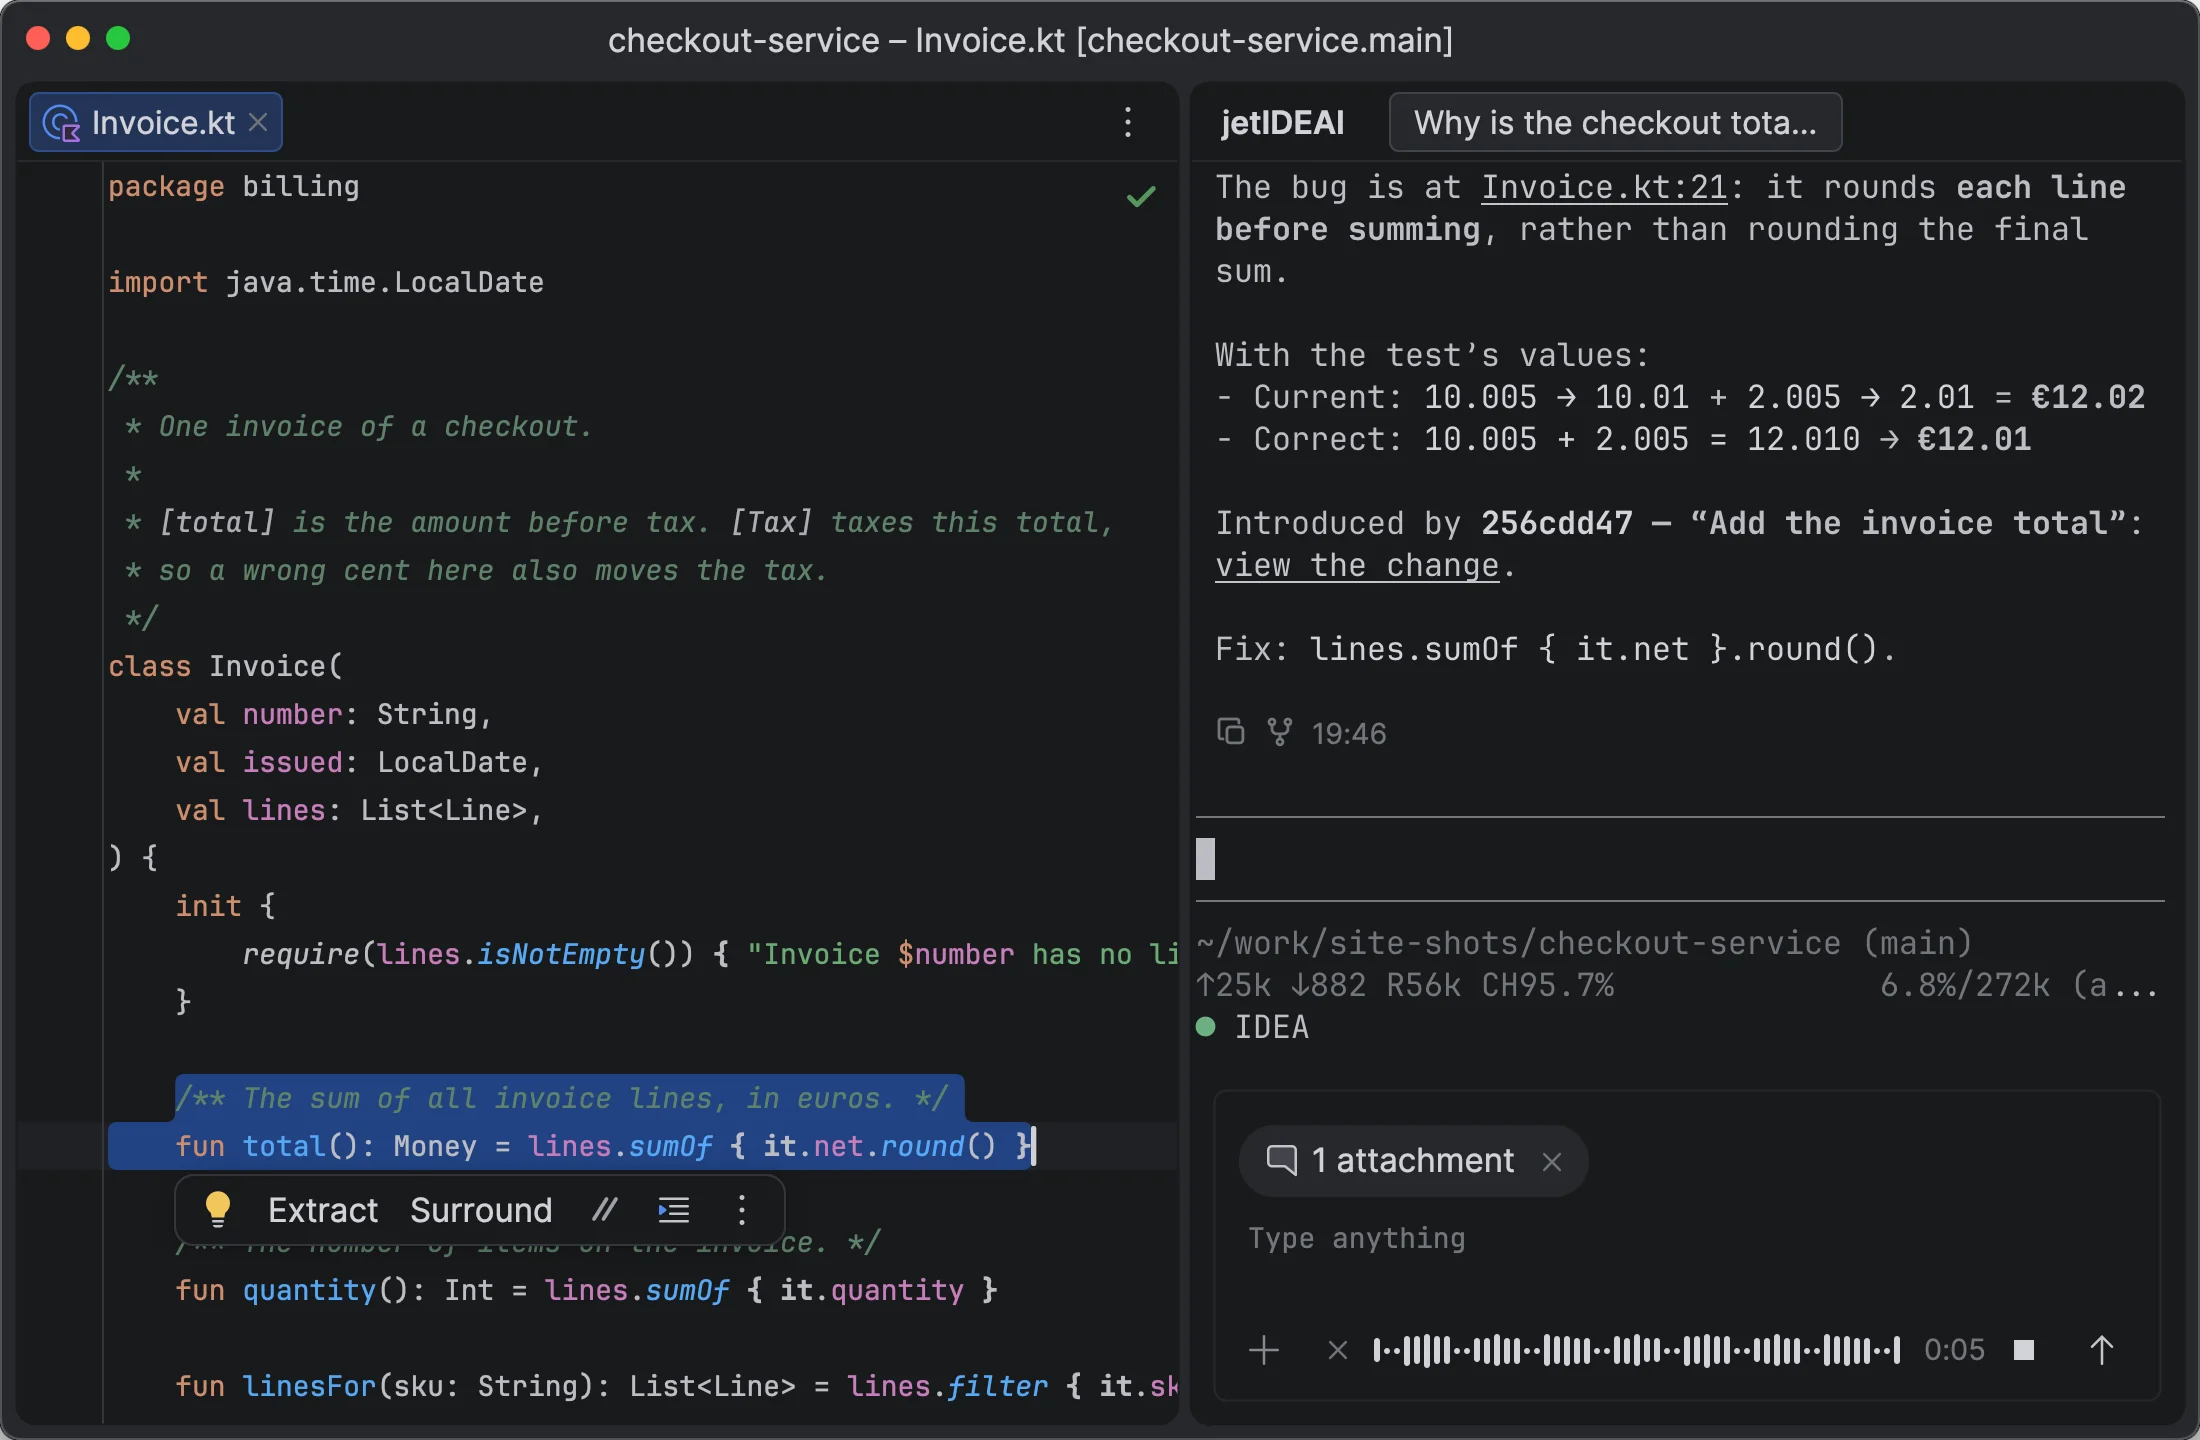Viewport: 2200px width, 1440px height.
Task: Add an attachment with the plus icon
Action: (1264, 1350)
